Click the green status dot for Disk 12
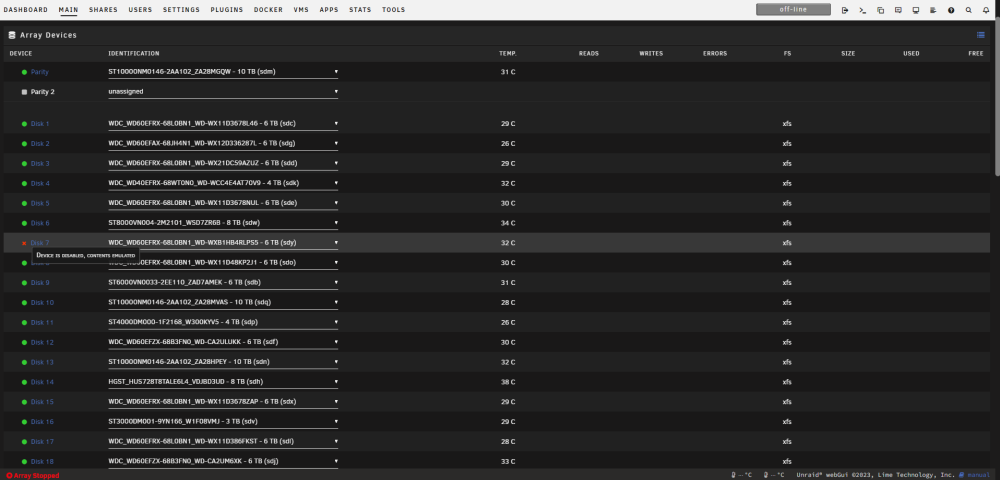The width and height of the screenshot is (1000, 480). (x=24, y=342)
